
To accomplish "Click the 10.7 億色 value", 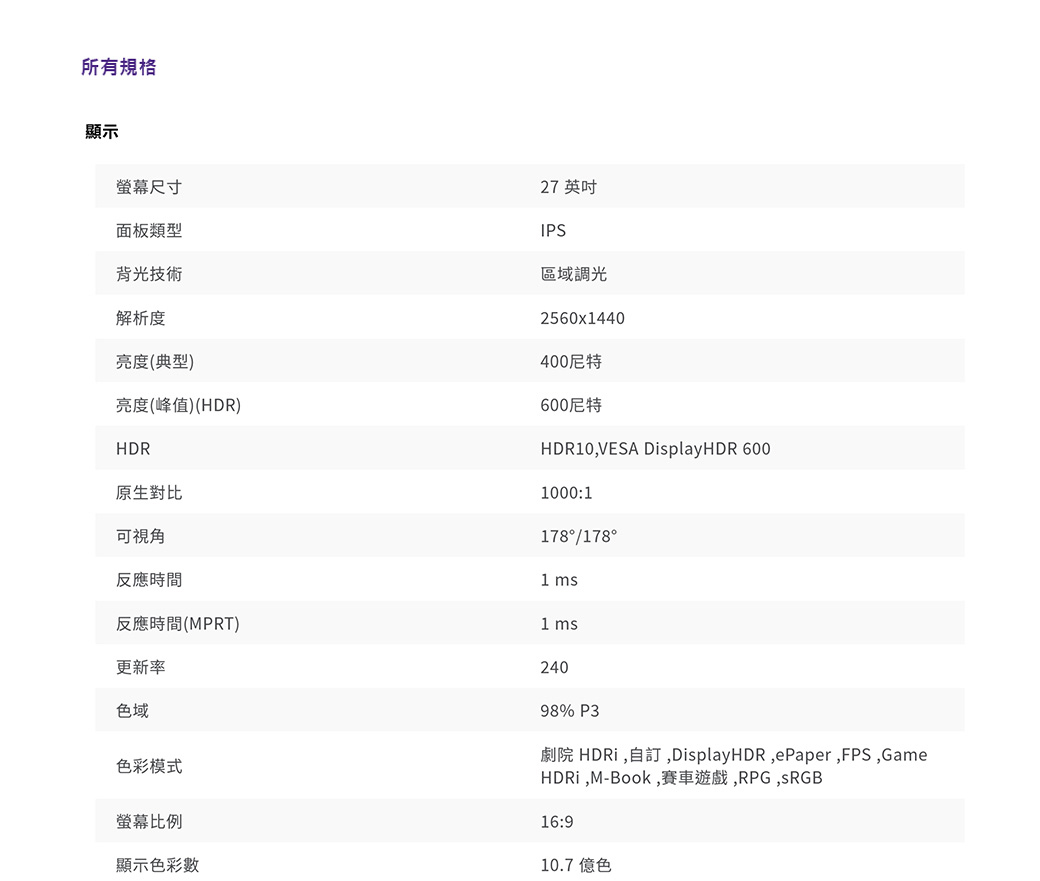I will tap(575, 865).
